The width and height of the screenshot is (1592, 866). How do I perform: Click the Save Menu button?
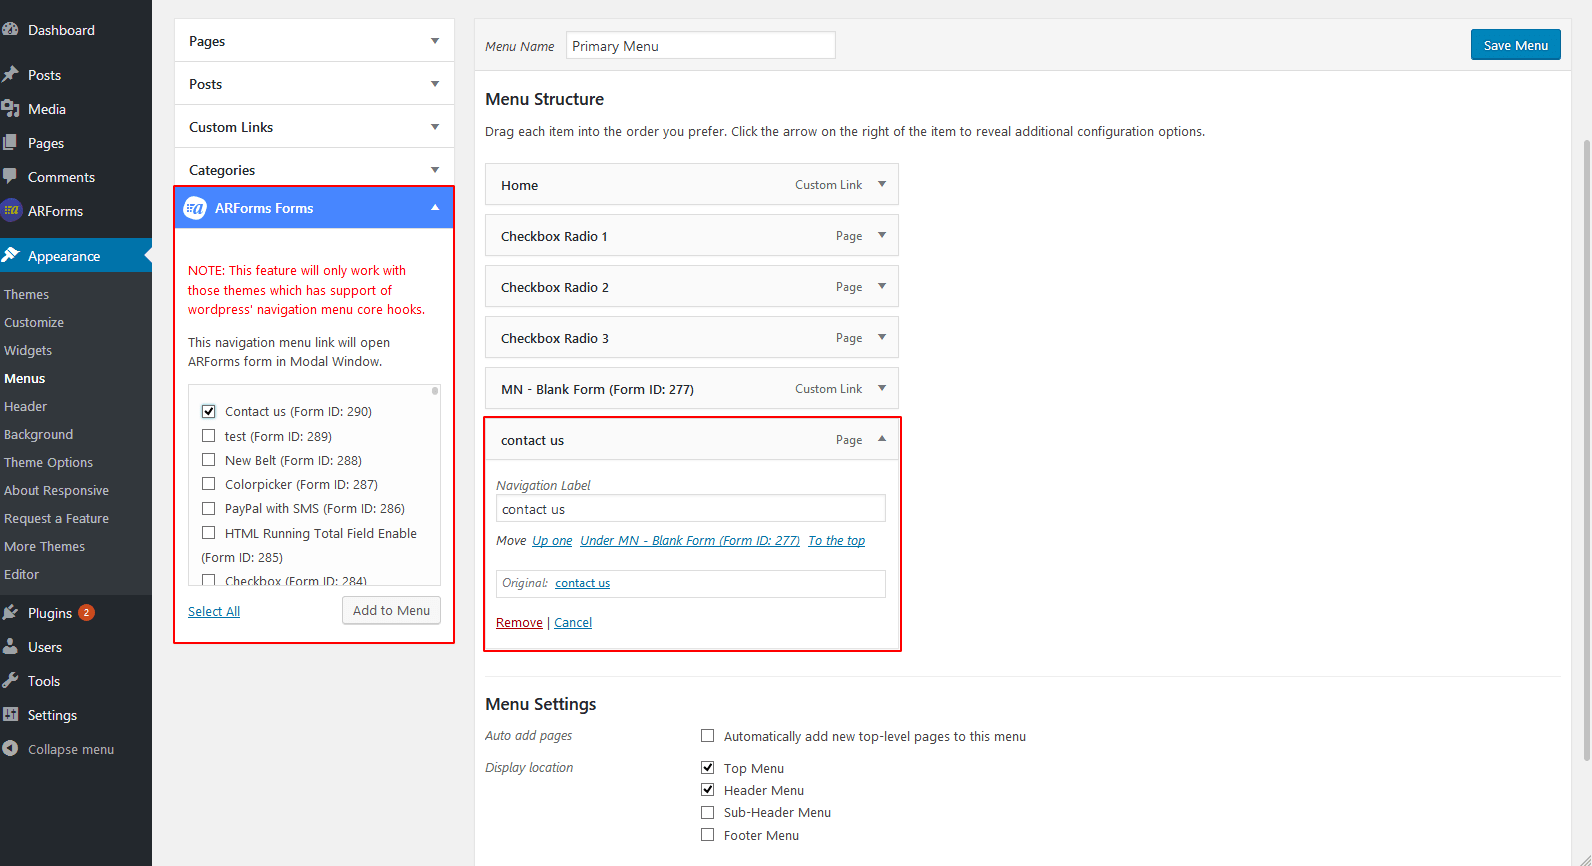pos(1515,45)
